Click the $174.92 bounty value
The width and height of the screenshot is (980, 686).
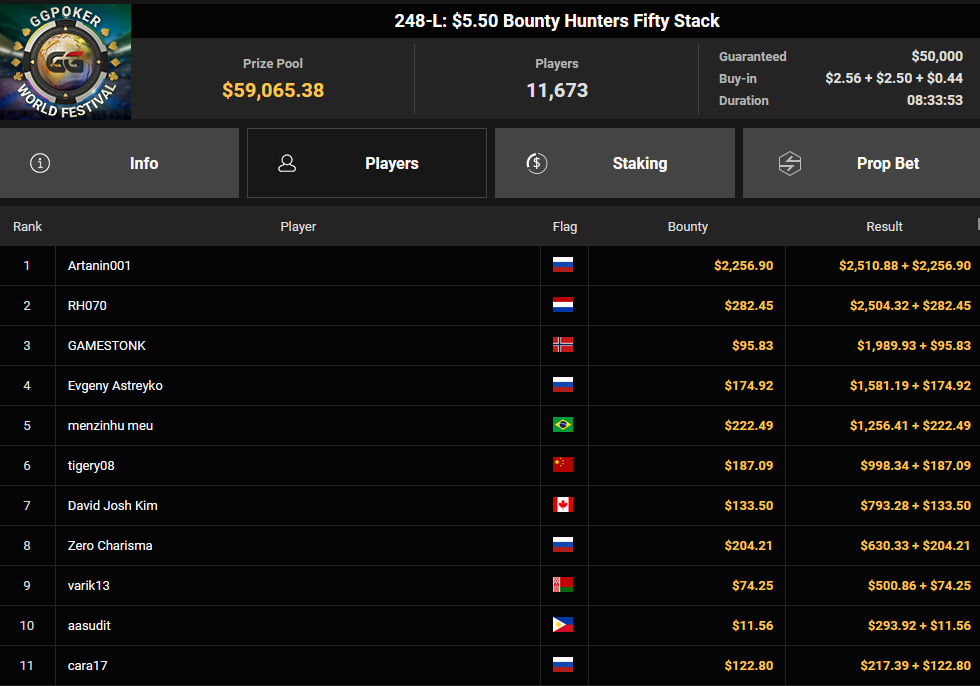pos(749,385)
